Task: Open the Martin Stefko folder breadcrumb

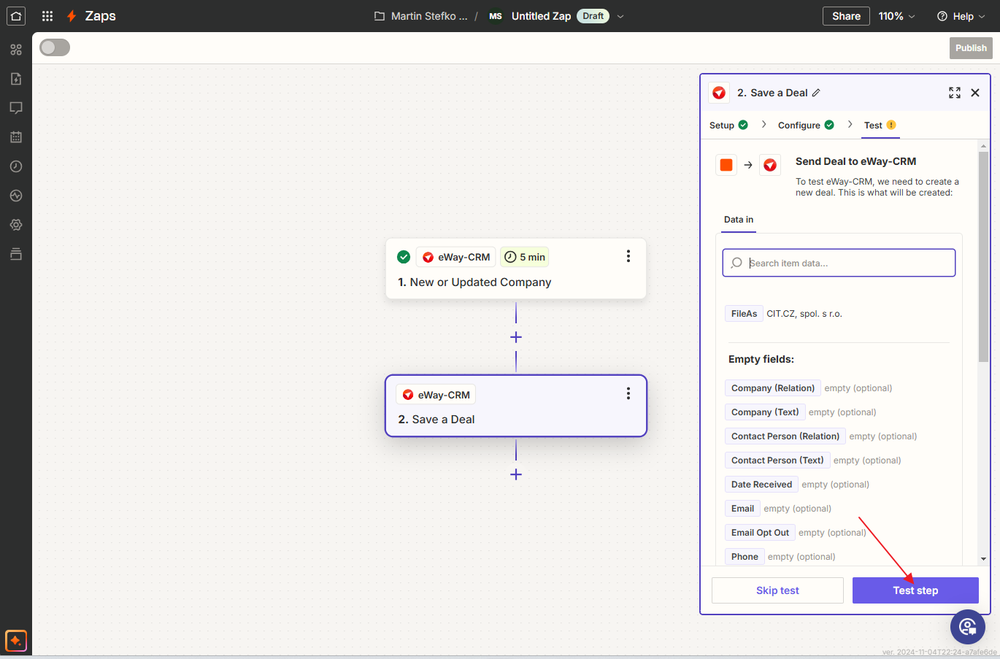Action: click(x=429, y=16)
